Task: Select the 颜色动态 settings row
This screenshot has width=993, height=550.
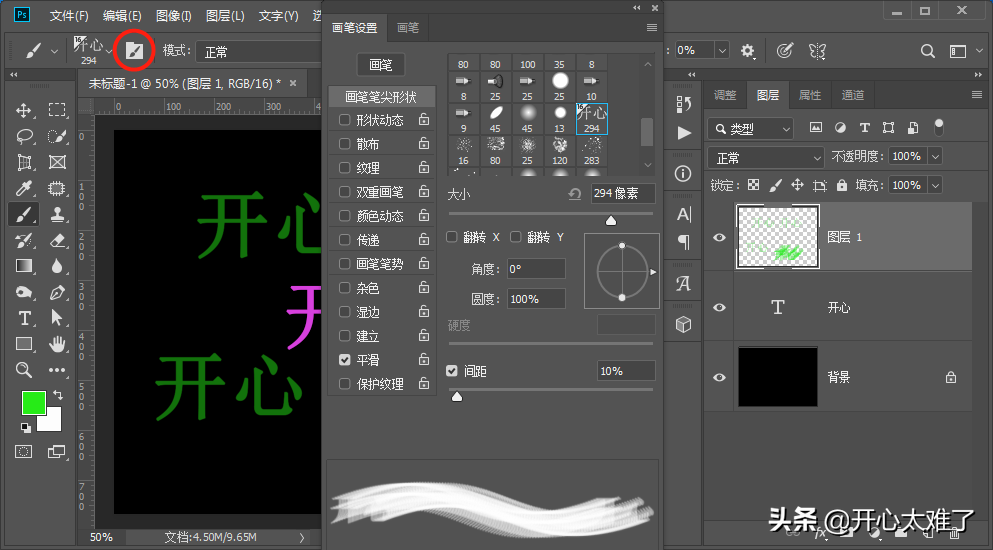Action: [x=381, y=216]
